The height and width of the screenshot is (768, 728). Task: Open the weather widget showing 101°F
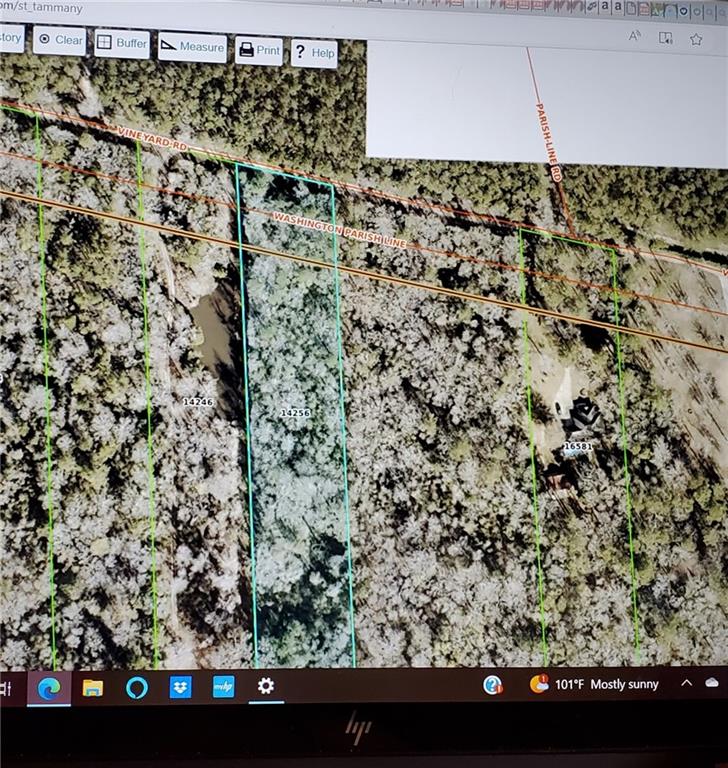(x=594, y=684)
